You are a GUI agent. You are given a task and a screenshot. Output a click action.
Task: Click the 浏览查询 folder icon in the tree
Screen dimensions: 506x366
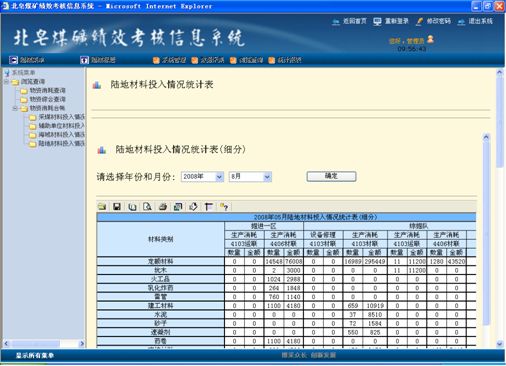[15, 82]
